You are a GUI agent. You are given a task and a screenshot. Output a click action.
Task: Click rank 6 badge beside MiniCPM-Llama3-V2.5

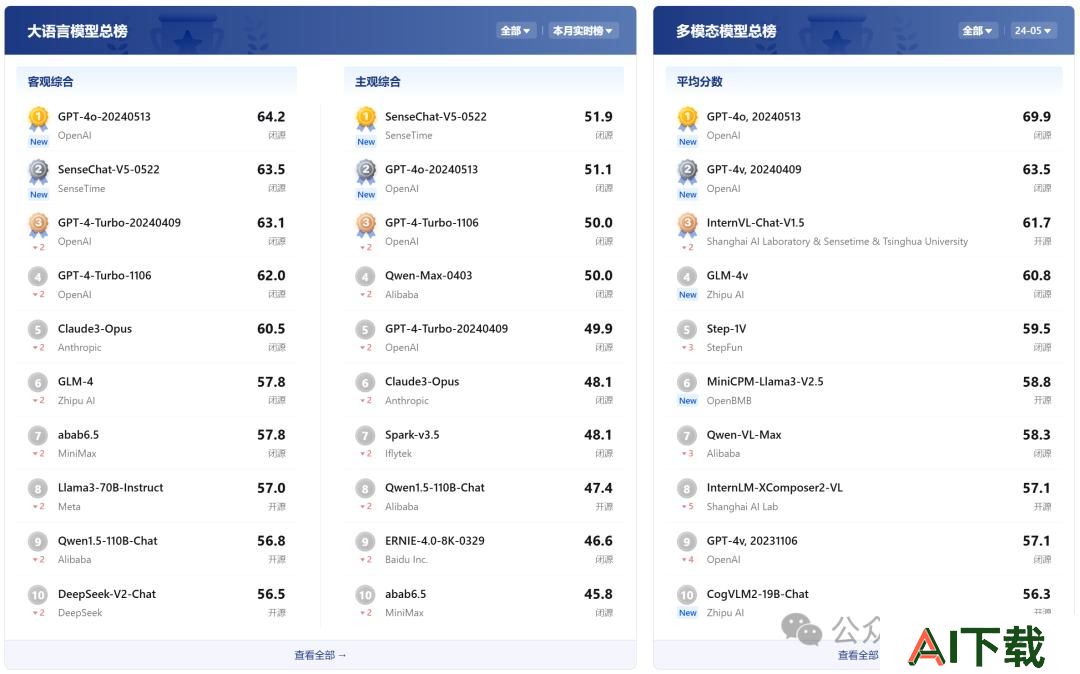coord(687,383)
